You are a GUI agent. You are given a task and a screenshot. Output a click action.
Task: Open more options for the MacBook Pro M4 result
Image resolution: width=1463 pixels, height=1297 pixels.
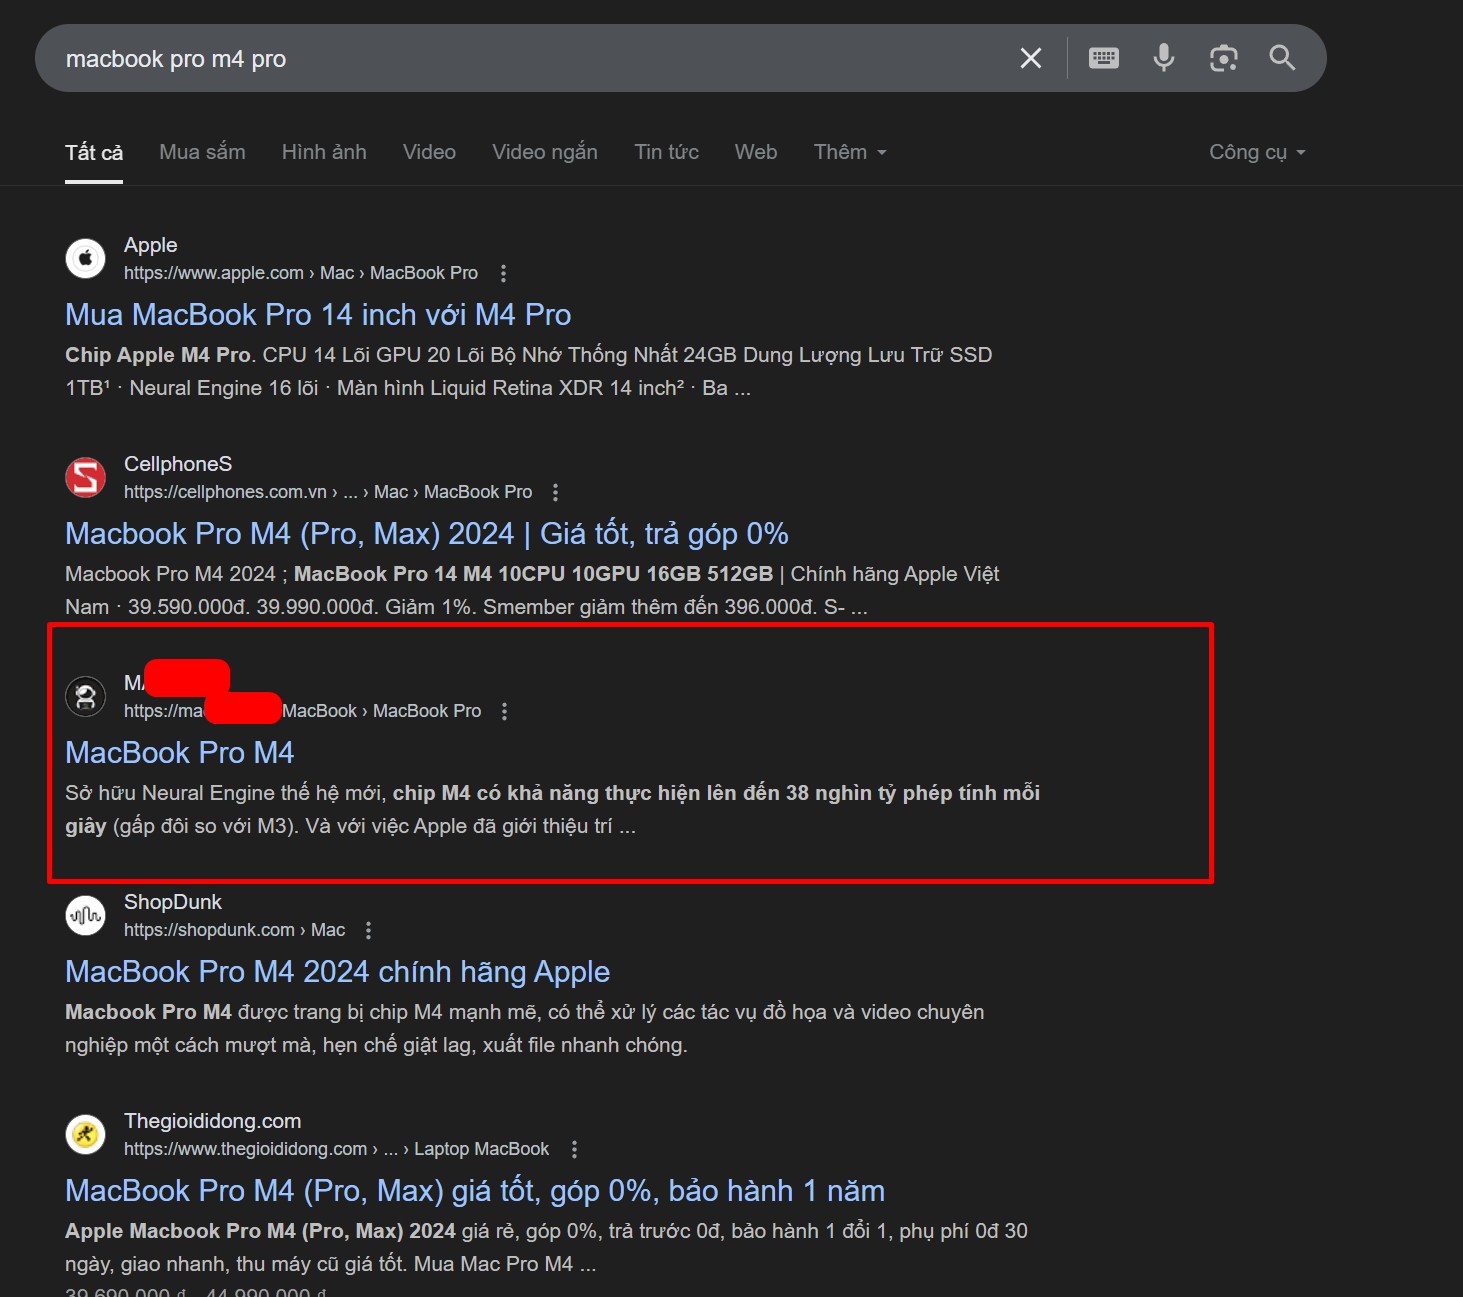(x=504, y=711)
